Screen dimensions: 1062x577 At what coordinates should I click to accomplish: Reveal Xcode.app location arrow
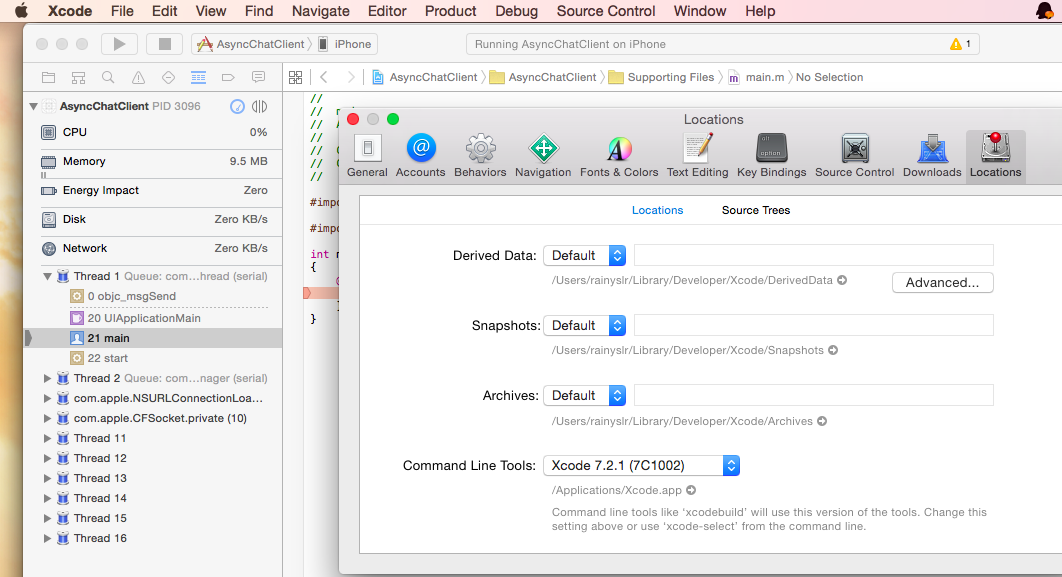pos(691,490)
